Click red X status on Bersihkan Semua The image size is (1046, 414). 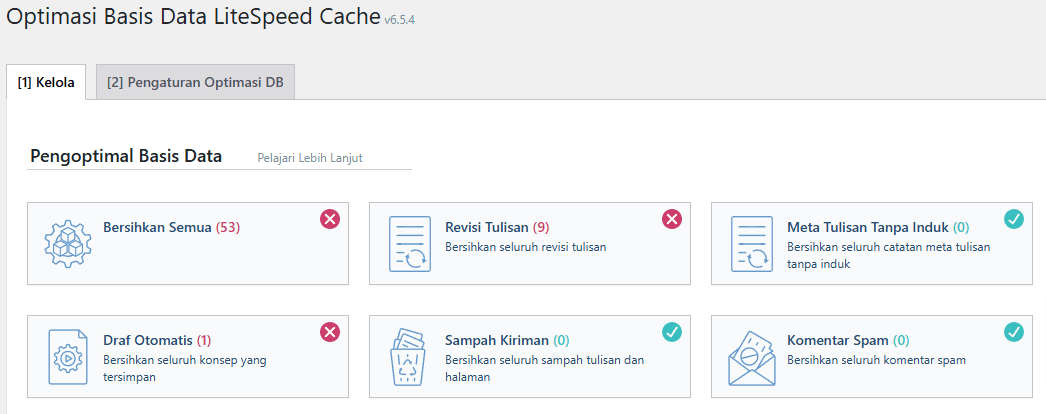click(x=330, y=219)
